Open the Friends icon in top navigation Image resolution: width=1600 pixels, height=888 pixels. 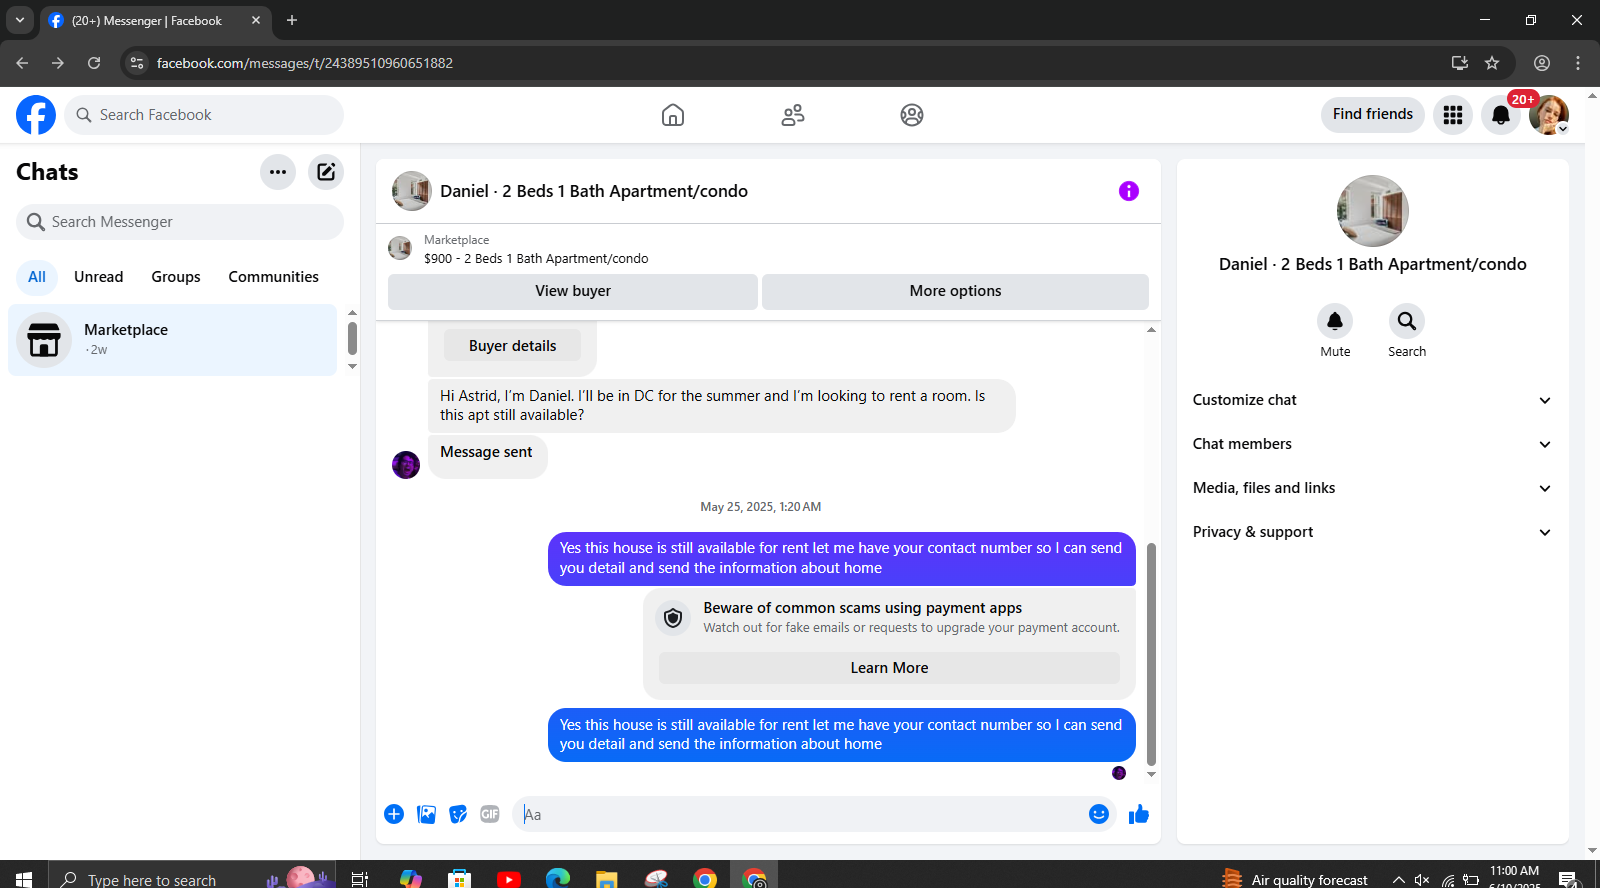click(x=793, y=115)
